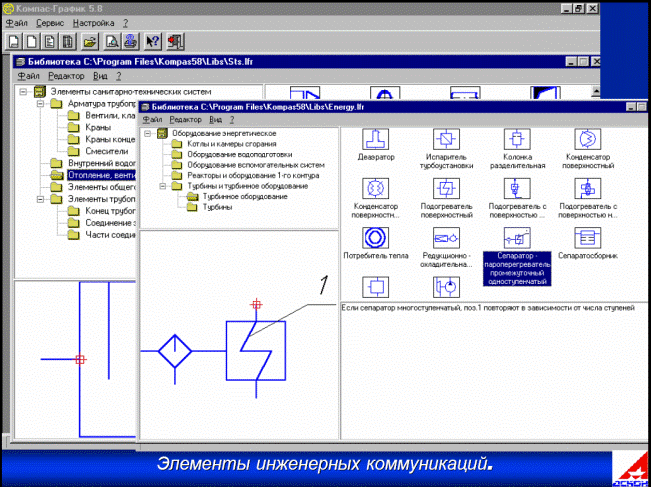Screen dimensions: 651x487
Task: Collapse Элементы санитарно-технических систем root node
Action: [23, 91]
